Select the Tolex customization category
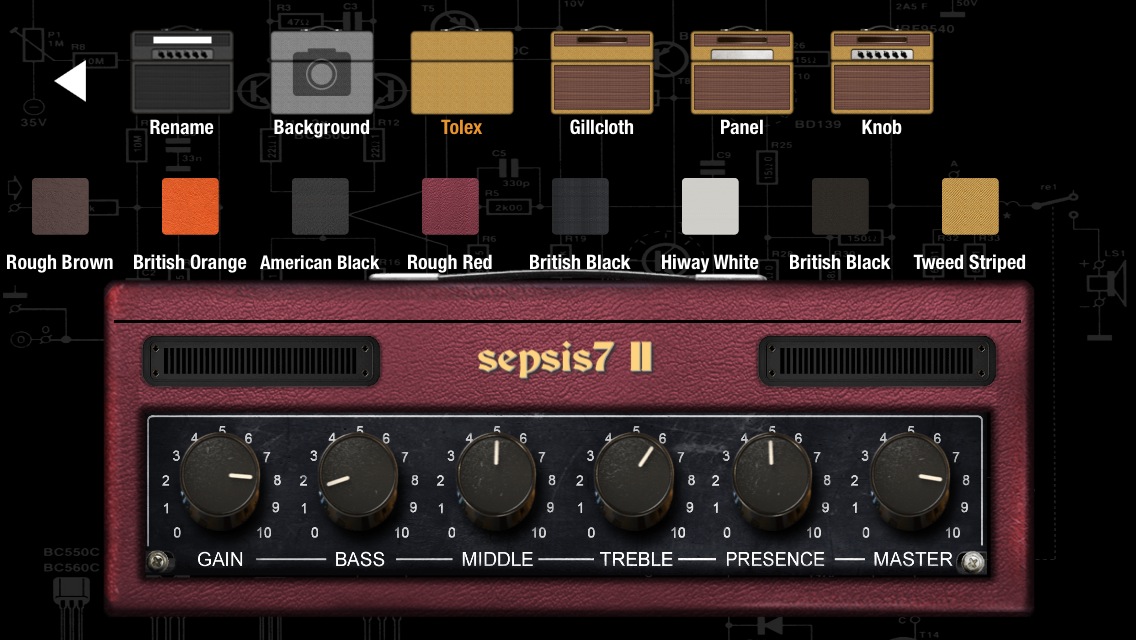The width and height of the screenshot is (1136, 640). point(462,72)
